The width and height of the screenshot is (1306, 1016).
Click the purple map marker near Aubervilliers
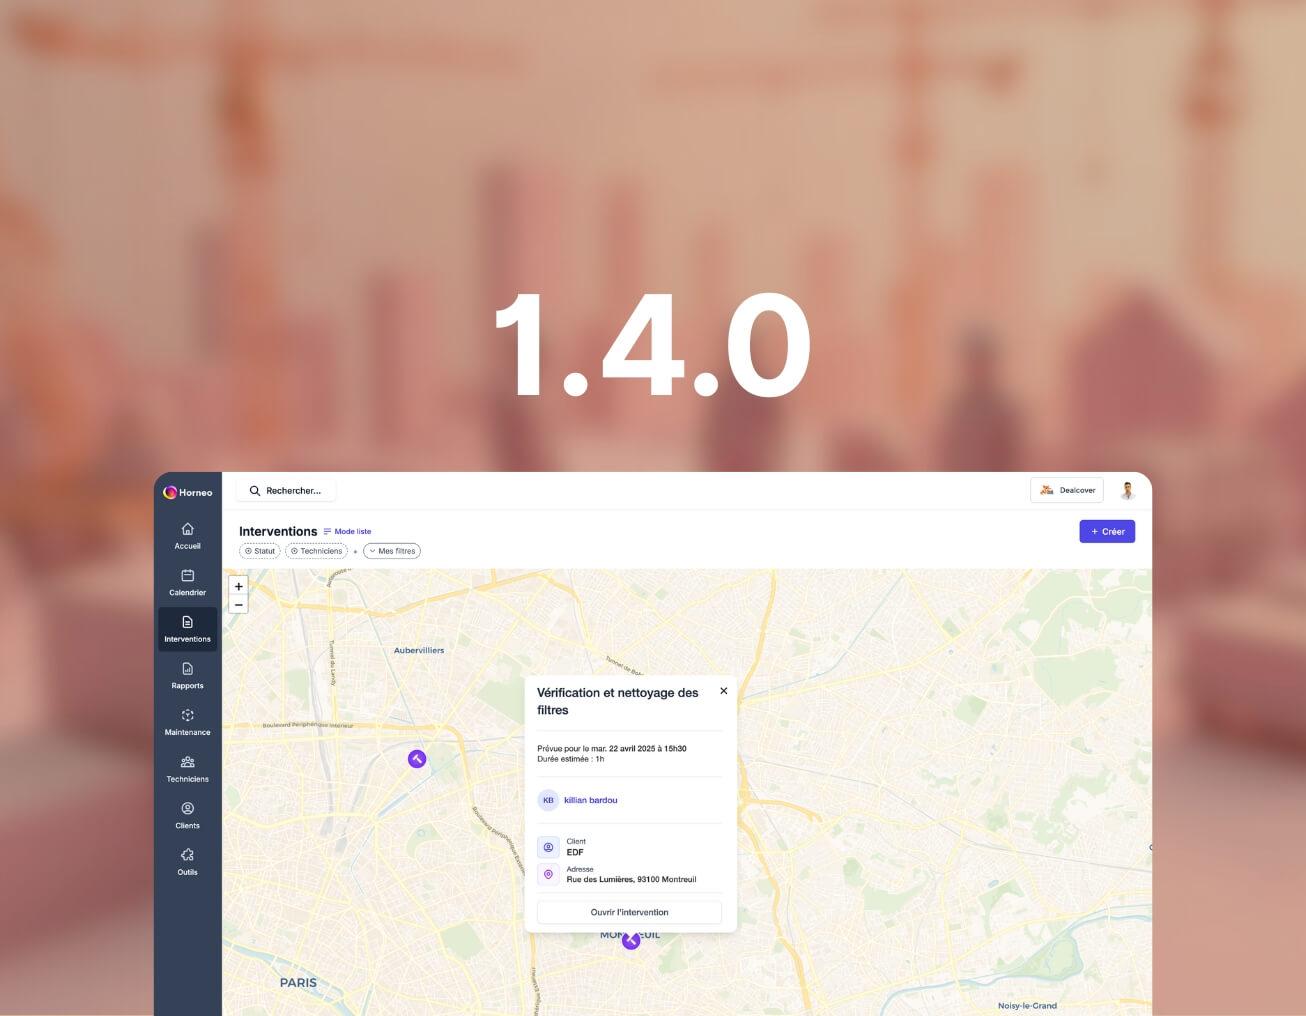tap(417, 759)
